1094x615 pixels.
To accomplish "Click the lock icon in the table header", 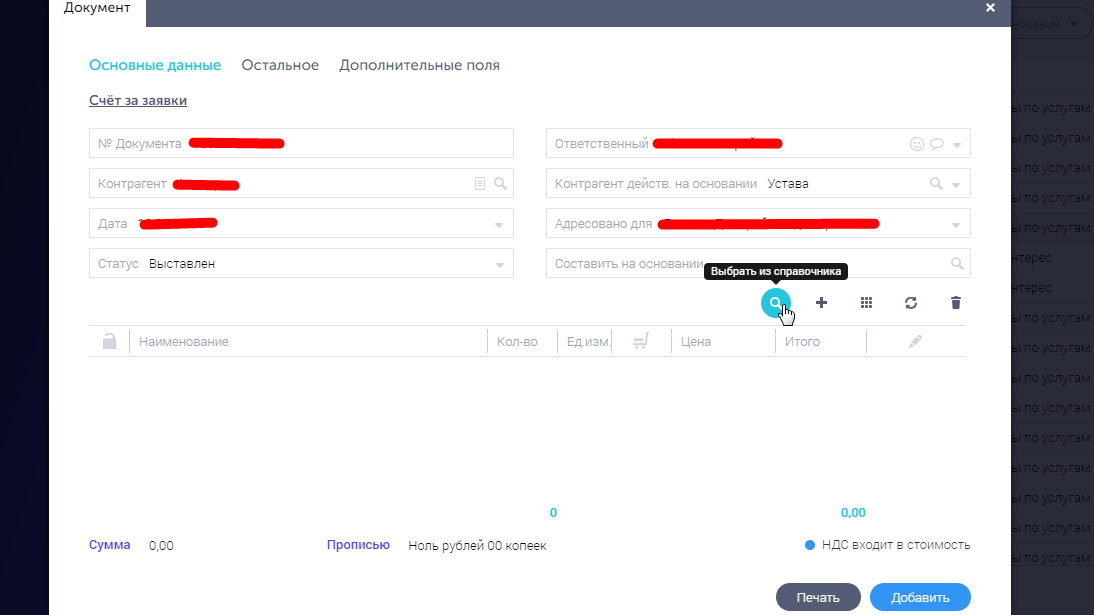I will click(109, 342).
